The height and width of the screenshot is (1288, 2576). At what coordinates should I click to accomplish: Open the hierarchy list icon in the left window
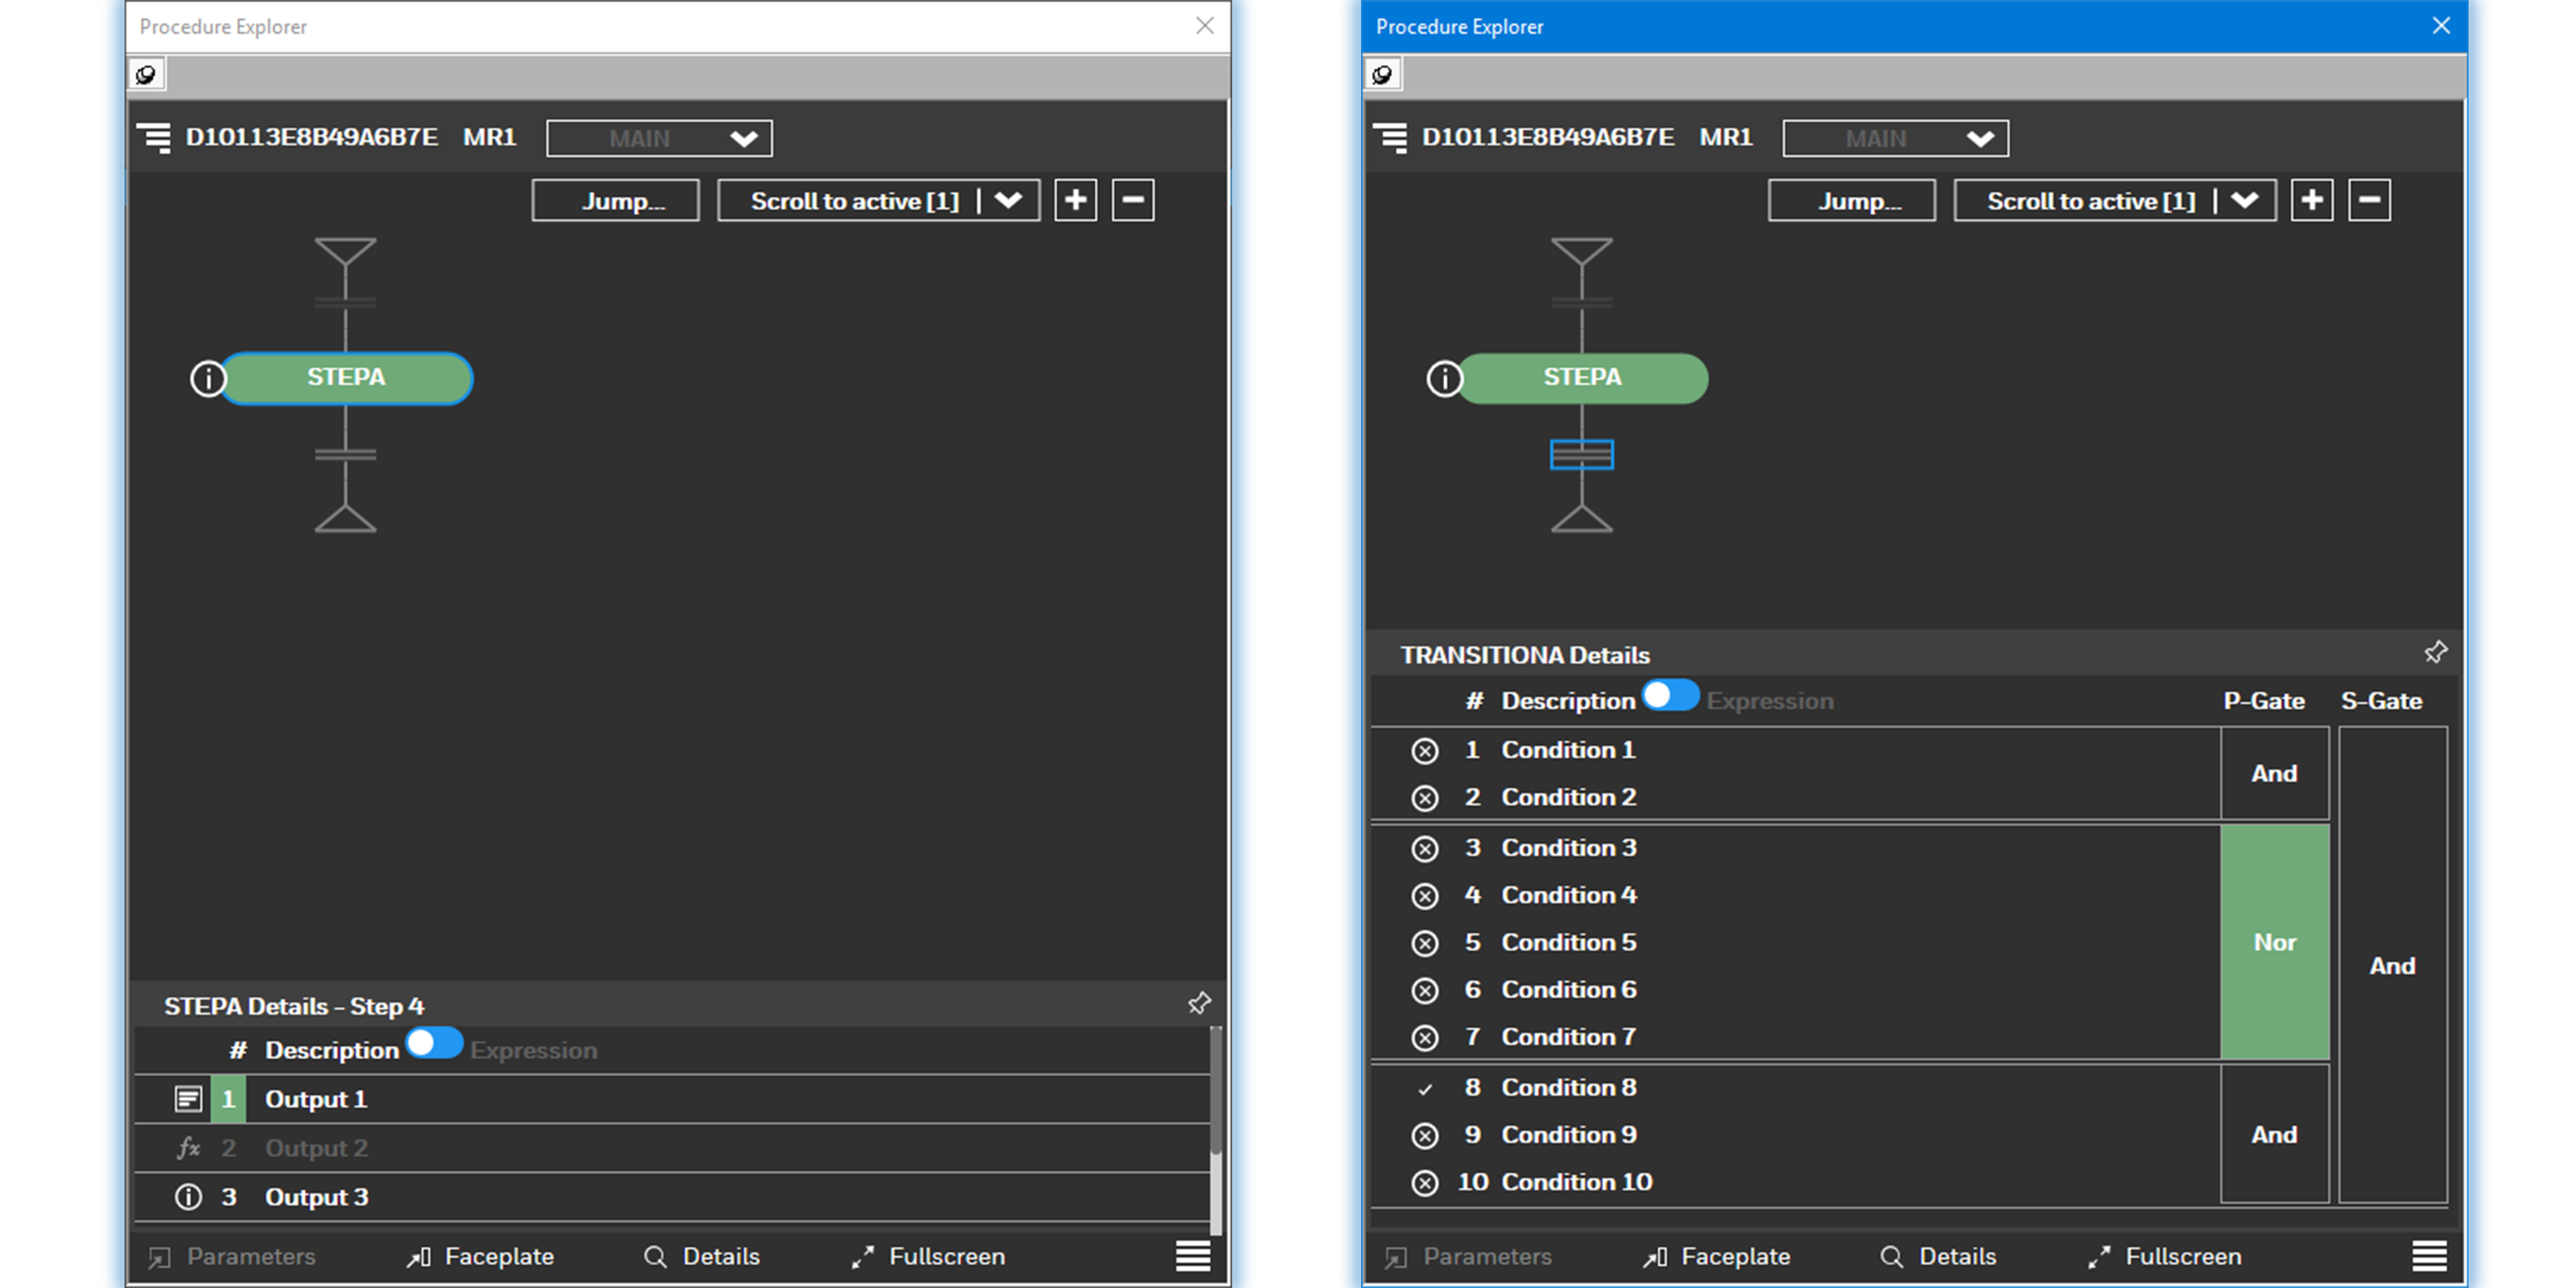click(x=154, y=137)
